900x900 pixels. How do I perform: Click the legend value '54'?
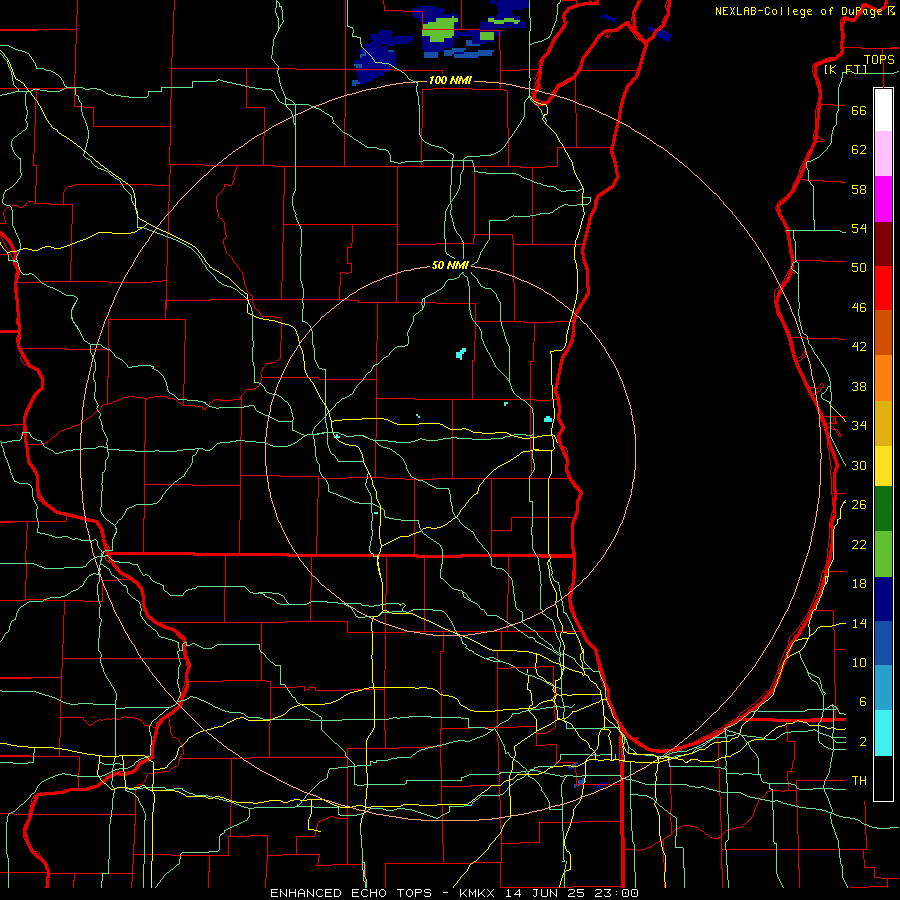(x=859, y=228)
